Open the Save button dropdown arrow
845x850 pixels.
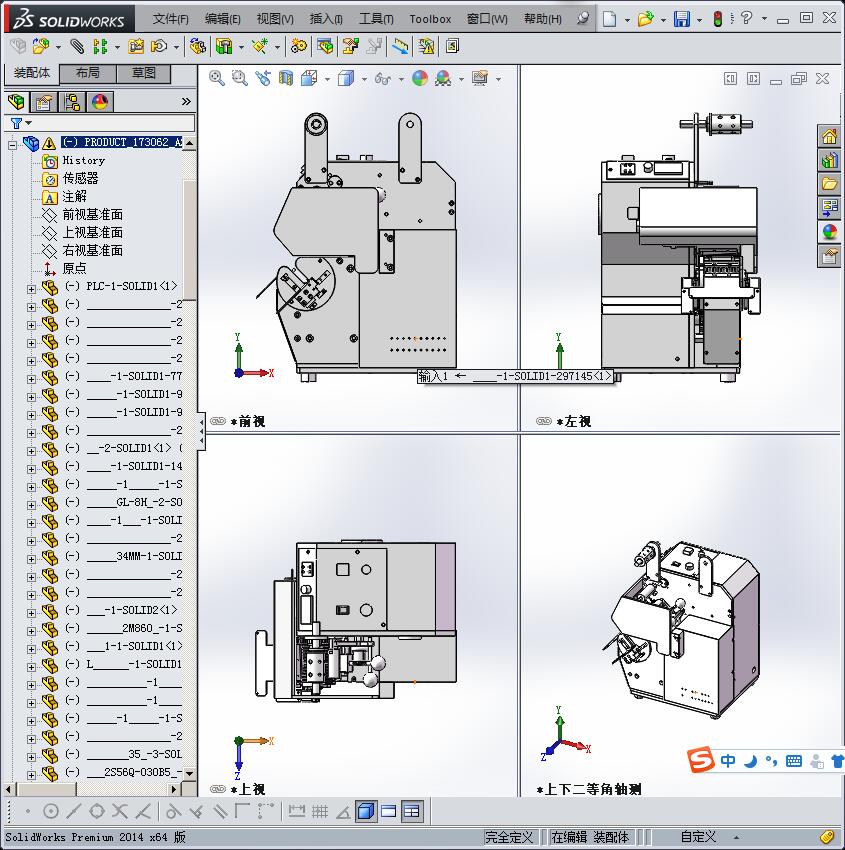pyautogui.click(x=700, y=20)
